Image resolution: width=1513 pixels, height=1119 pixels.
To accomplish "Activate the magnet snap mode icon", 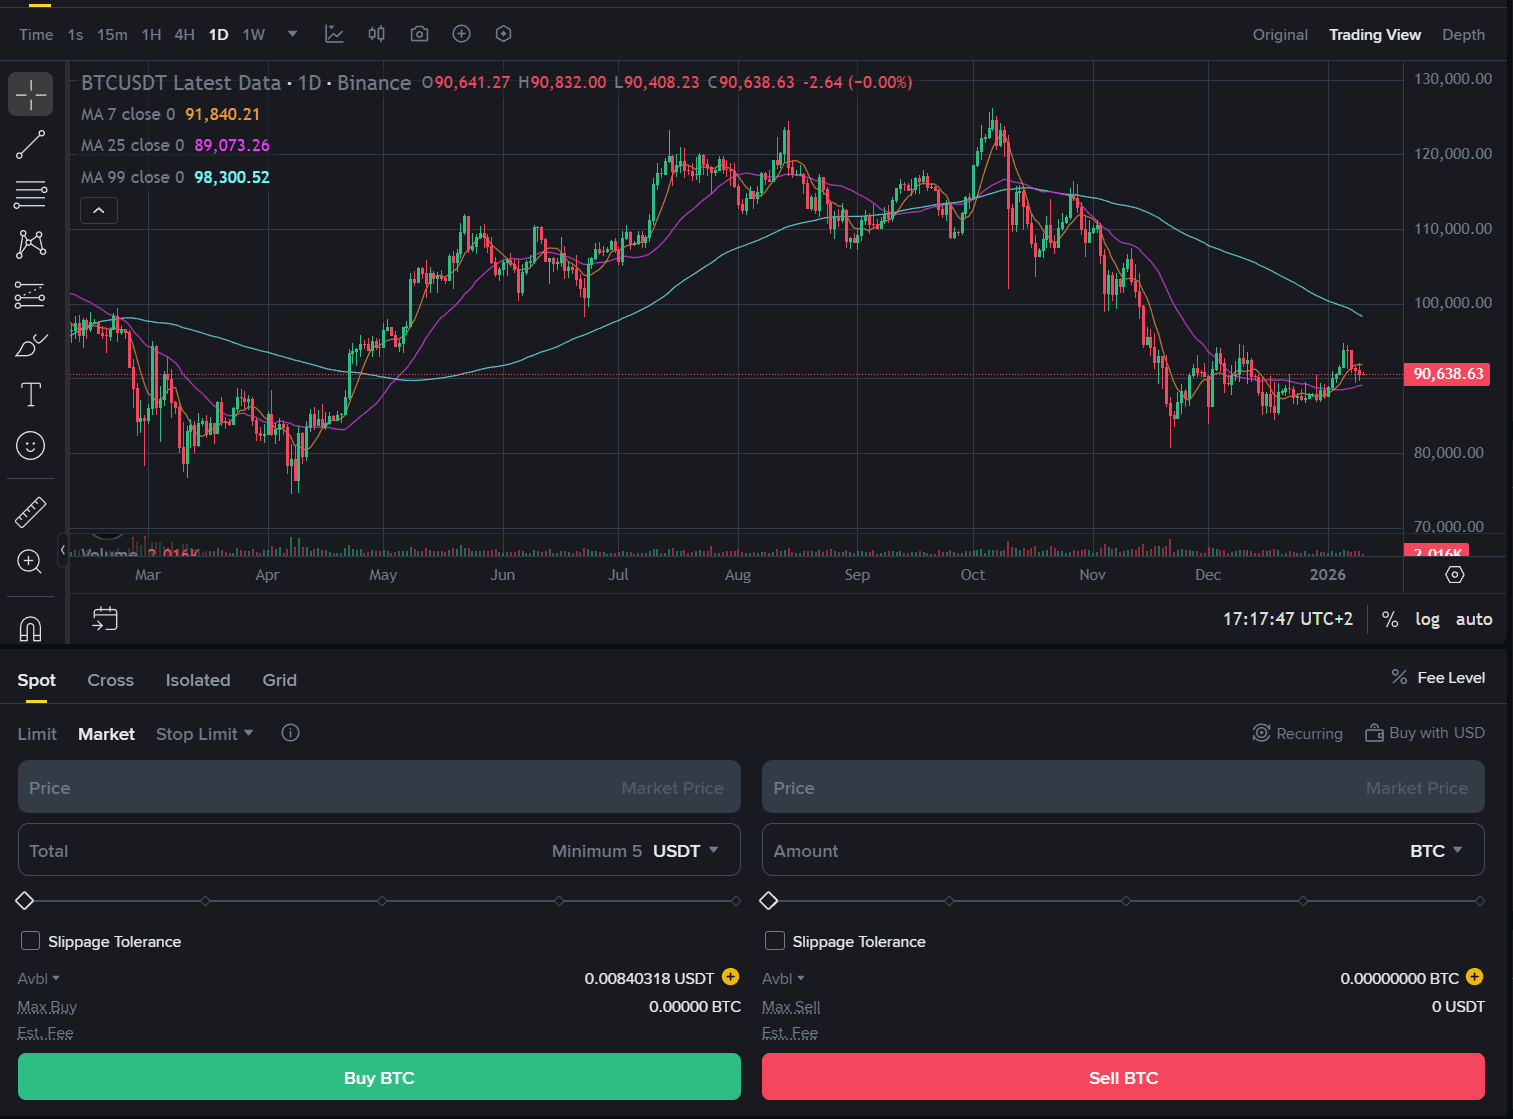I will [x=30, y=628].
